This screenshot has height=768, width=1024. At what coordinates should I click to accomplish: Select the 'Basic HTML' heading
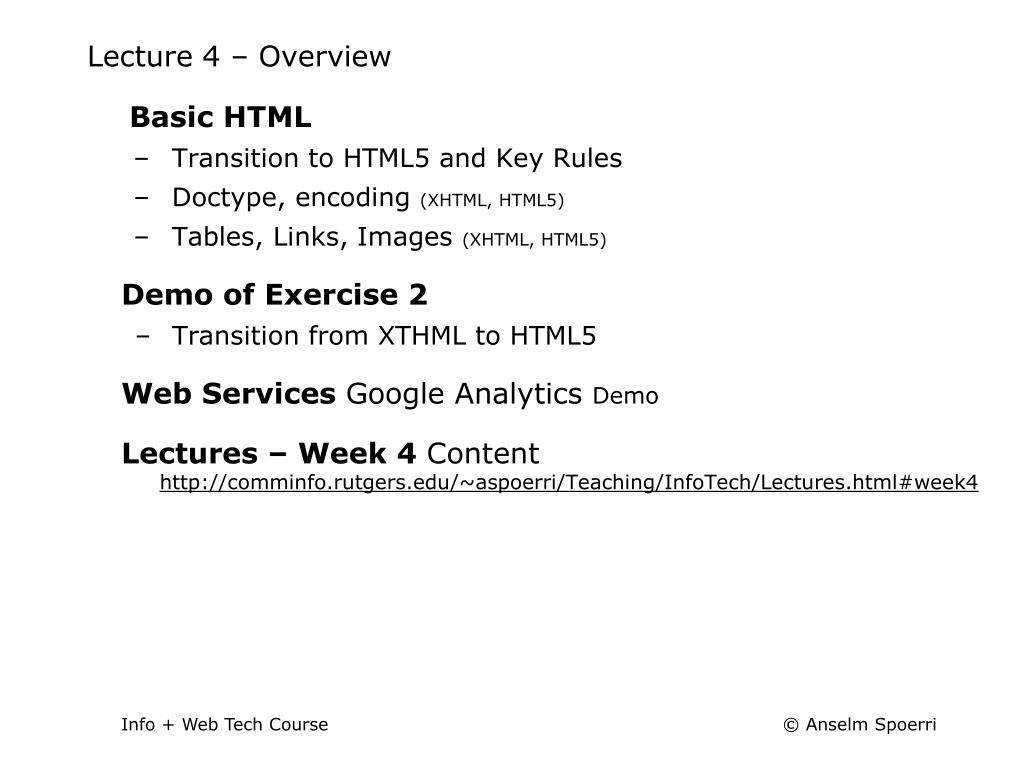point(221,118)
